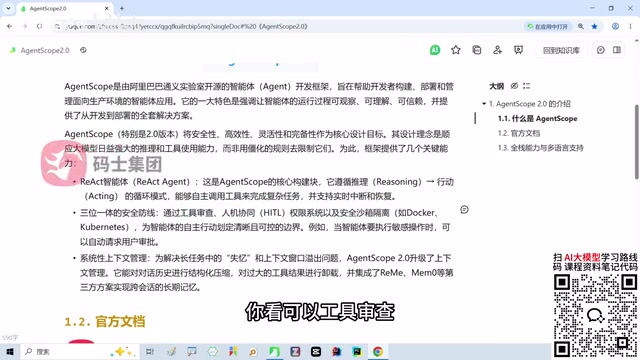This screenshot has width=640, height=360.
Task: Start presentation mode icon
Action: [518, 50]
